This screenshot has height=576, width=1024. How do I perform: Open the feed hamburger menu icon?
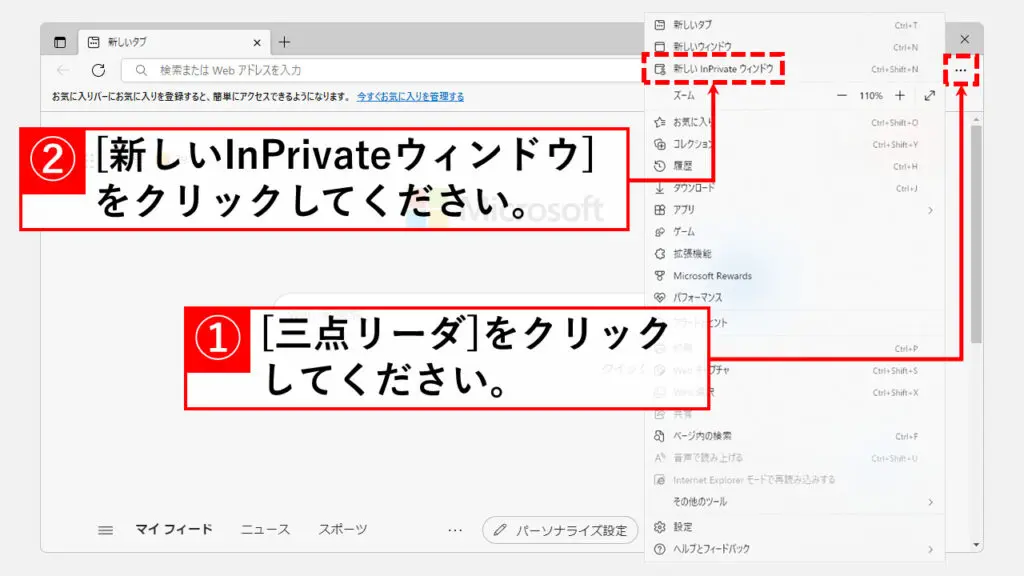(x=105, y=530)
